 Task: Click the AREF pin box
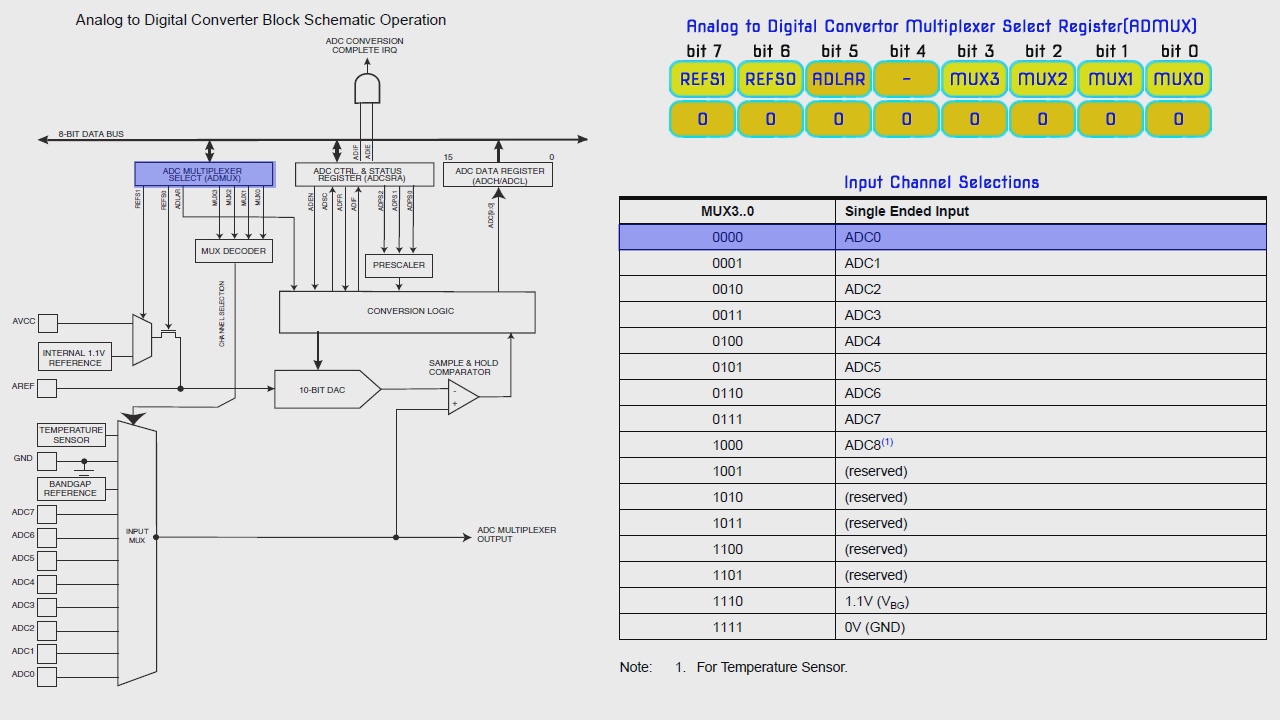48,386
